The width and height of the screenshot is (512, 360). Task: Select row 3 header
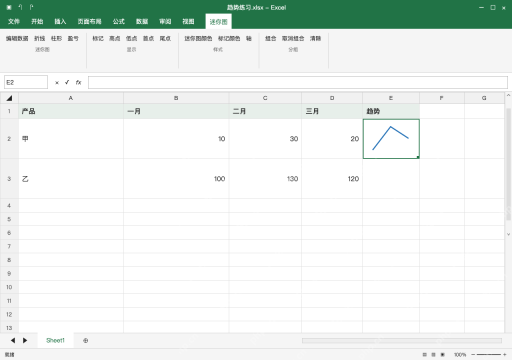(9, 179)
